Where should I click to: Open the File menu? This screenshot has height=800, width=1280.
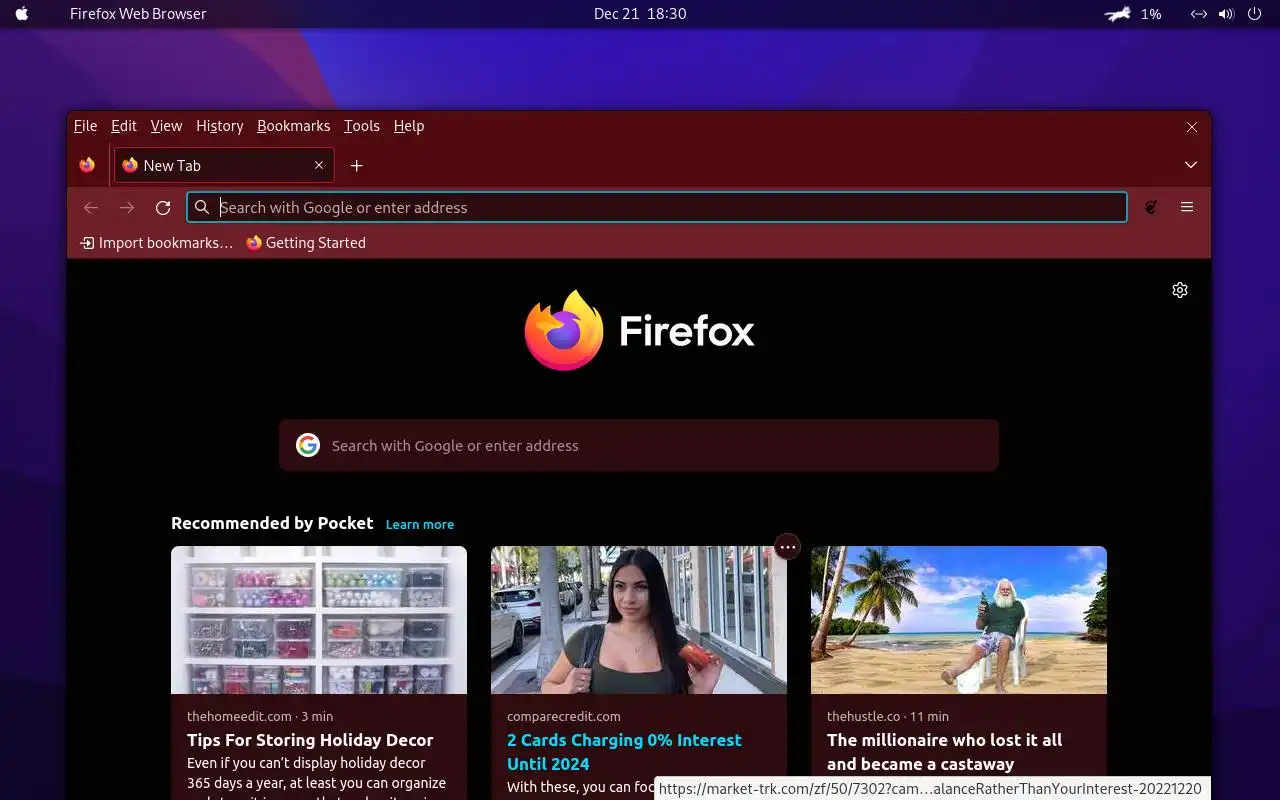(x=85, y=126)
